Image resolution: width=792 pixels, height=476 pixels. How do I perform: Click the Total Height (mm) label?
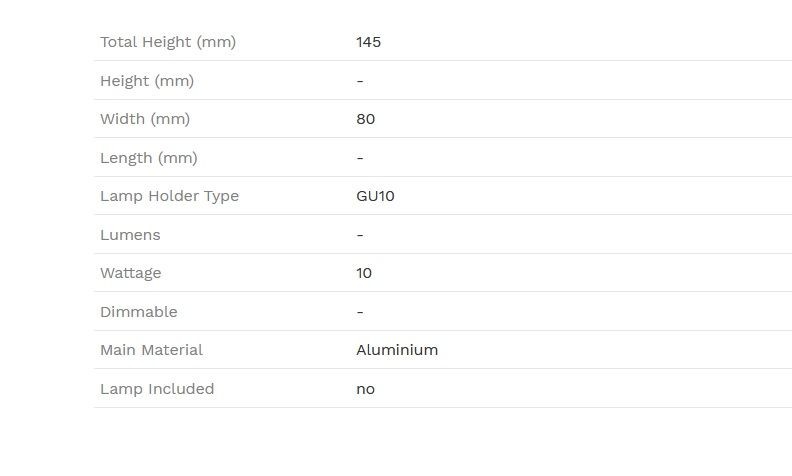point(168,42)
